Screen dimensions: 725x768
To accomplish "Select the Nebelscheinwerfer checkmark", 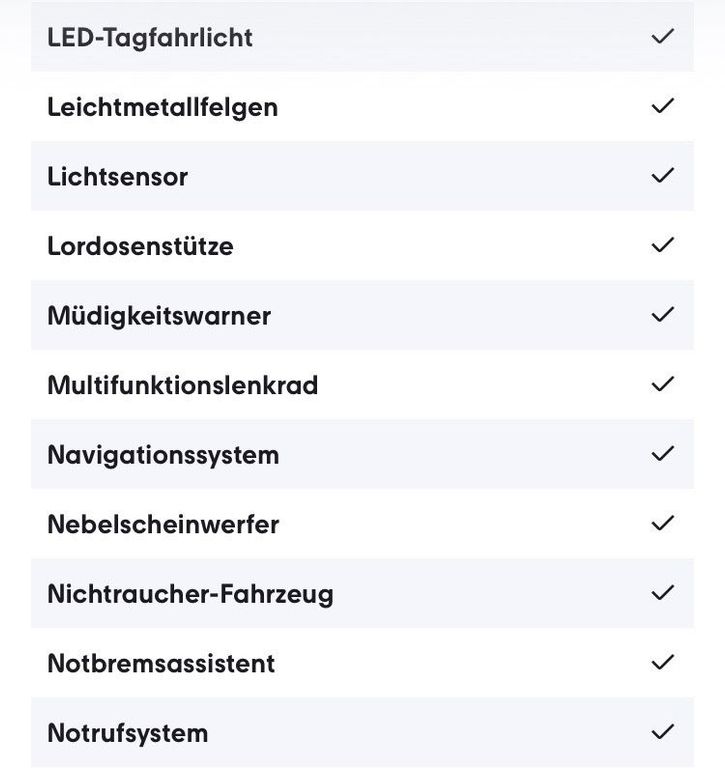I will (662, 523).
